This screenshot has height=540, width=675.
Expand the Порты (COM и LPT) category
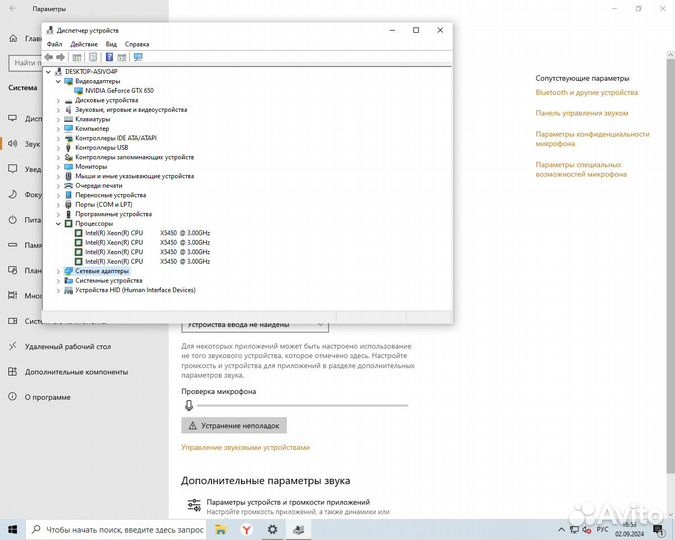click(58, 205)
